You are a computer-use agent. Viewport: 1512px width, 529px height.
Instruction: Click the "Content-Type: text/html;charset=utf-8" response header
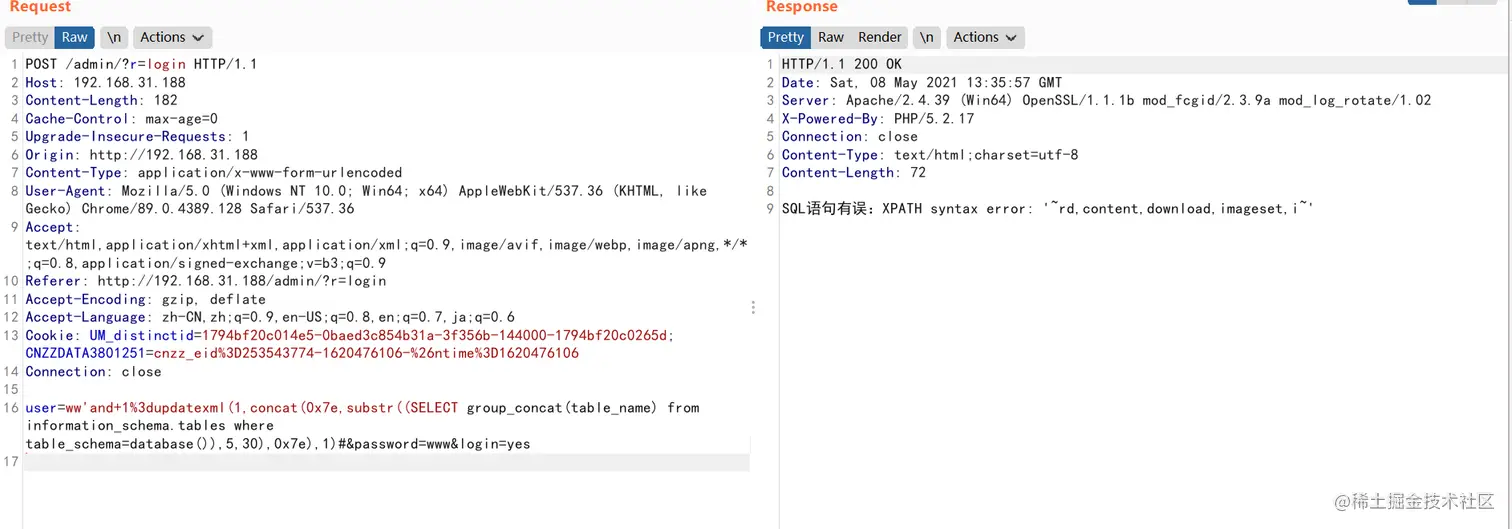tap(930, 154)
